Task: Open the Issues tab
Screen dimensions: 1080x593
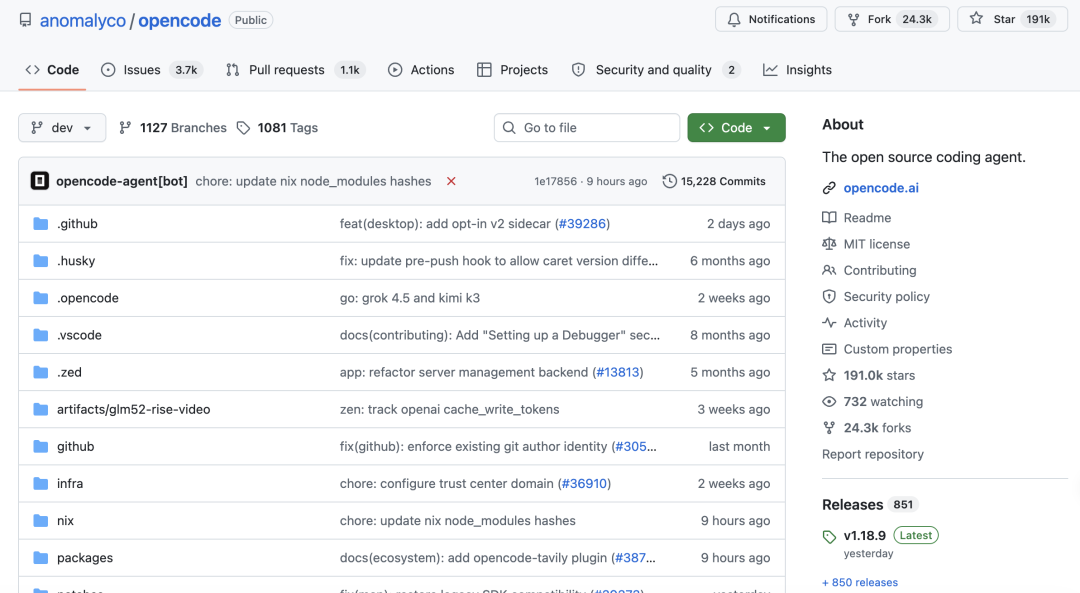Action: tap(152, 70)
